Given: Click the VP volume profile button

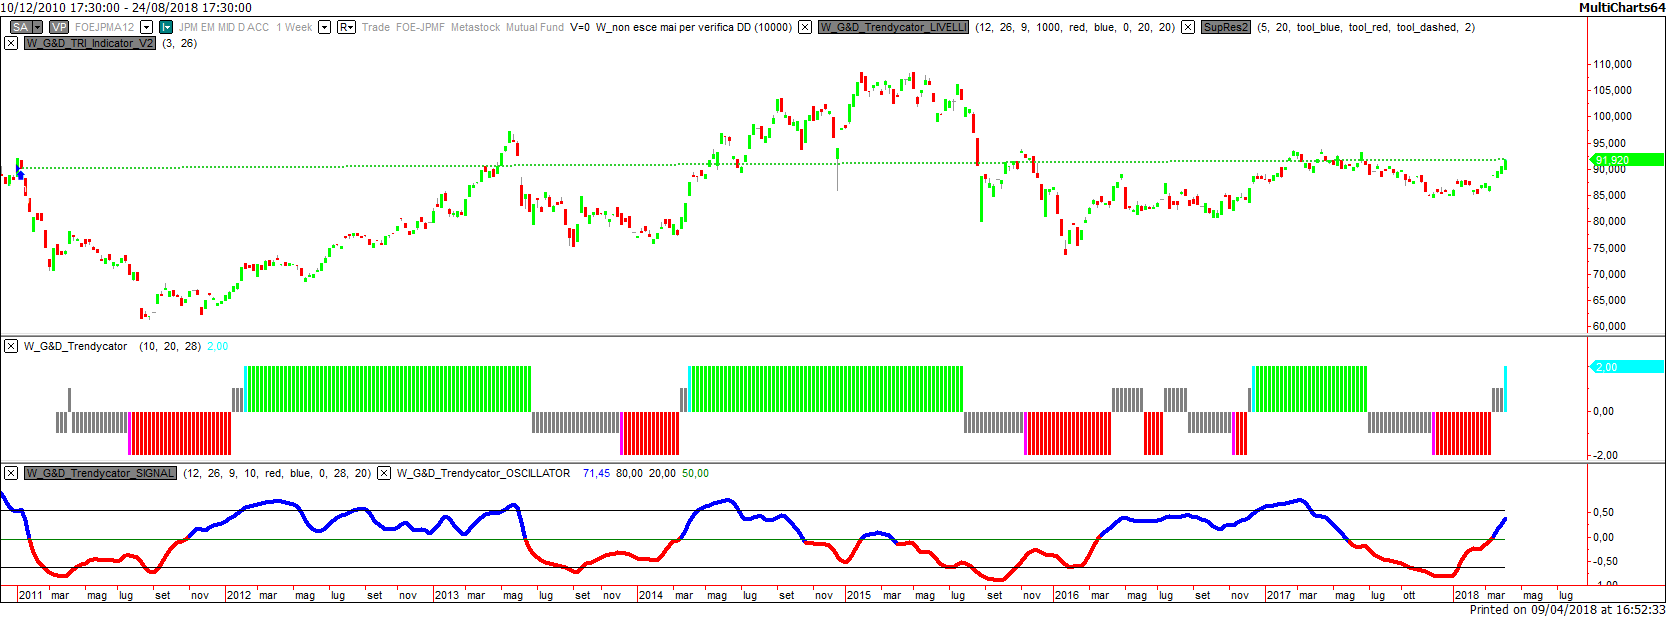Looking at the screenshot, I should (x=59, y=27).
